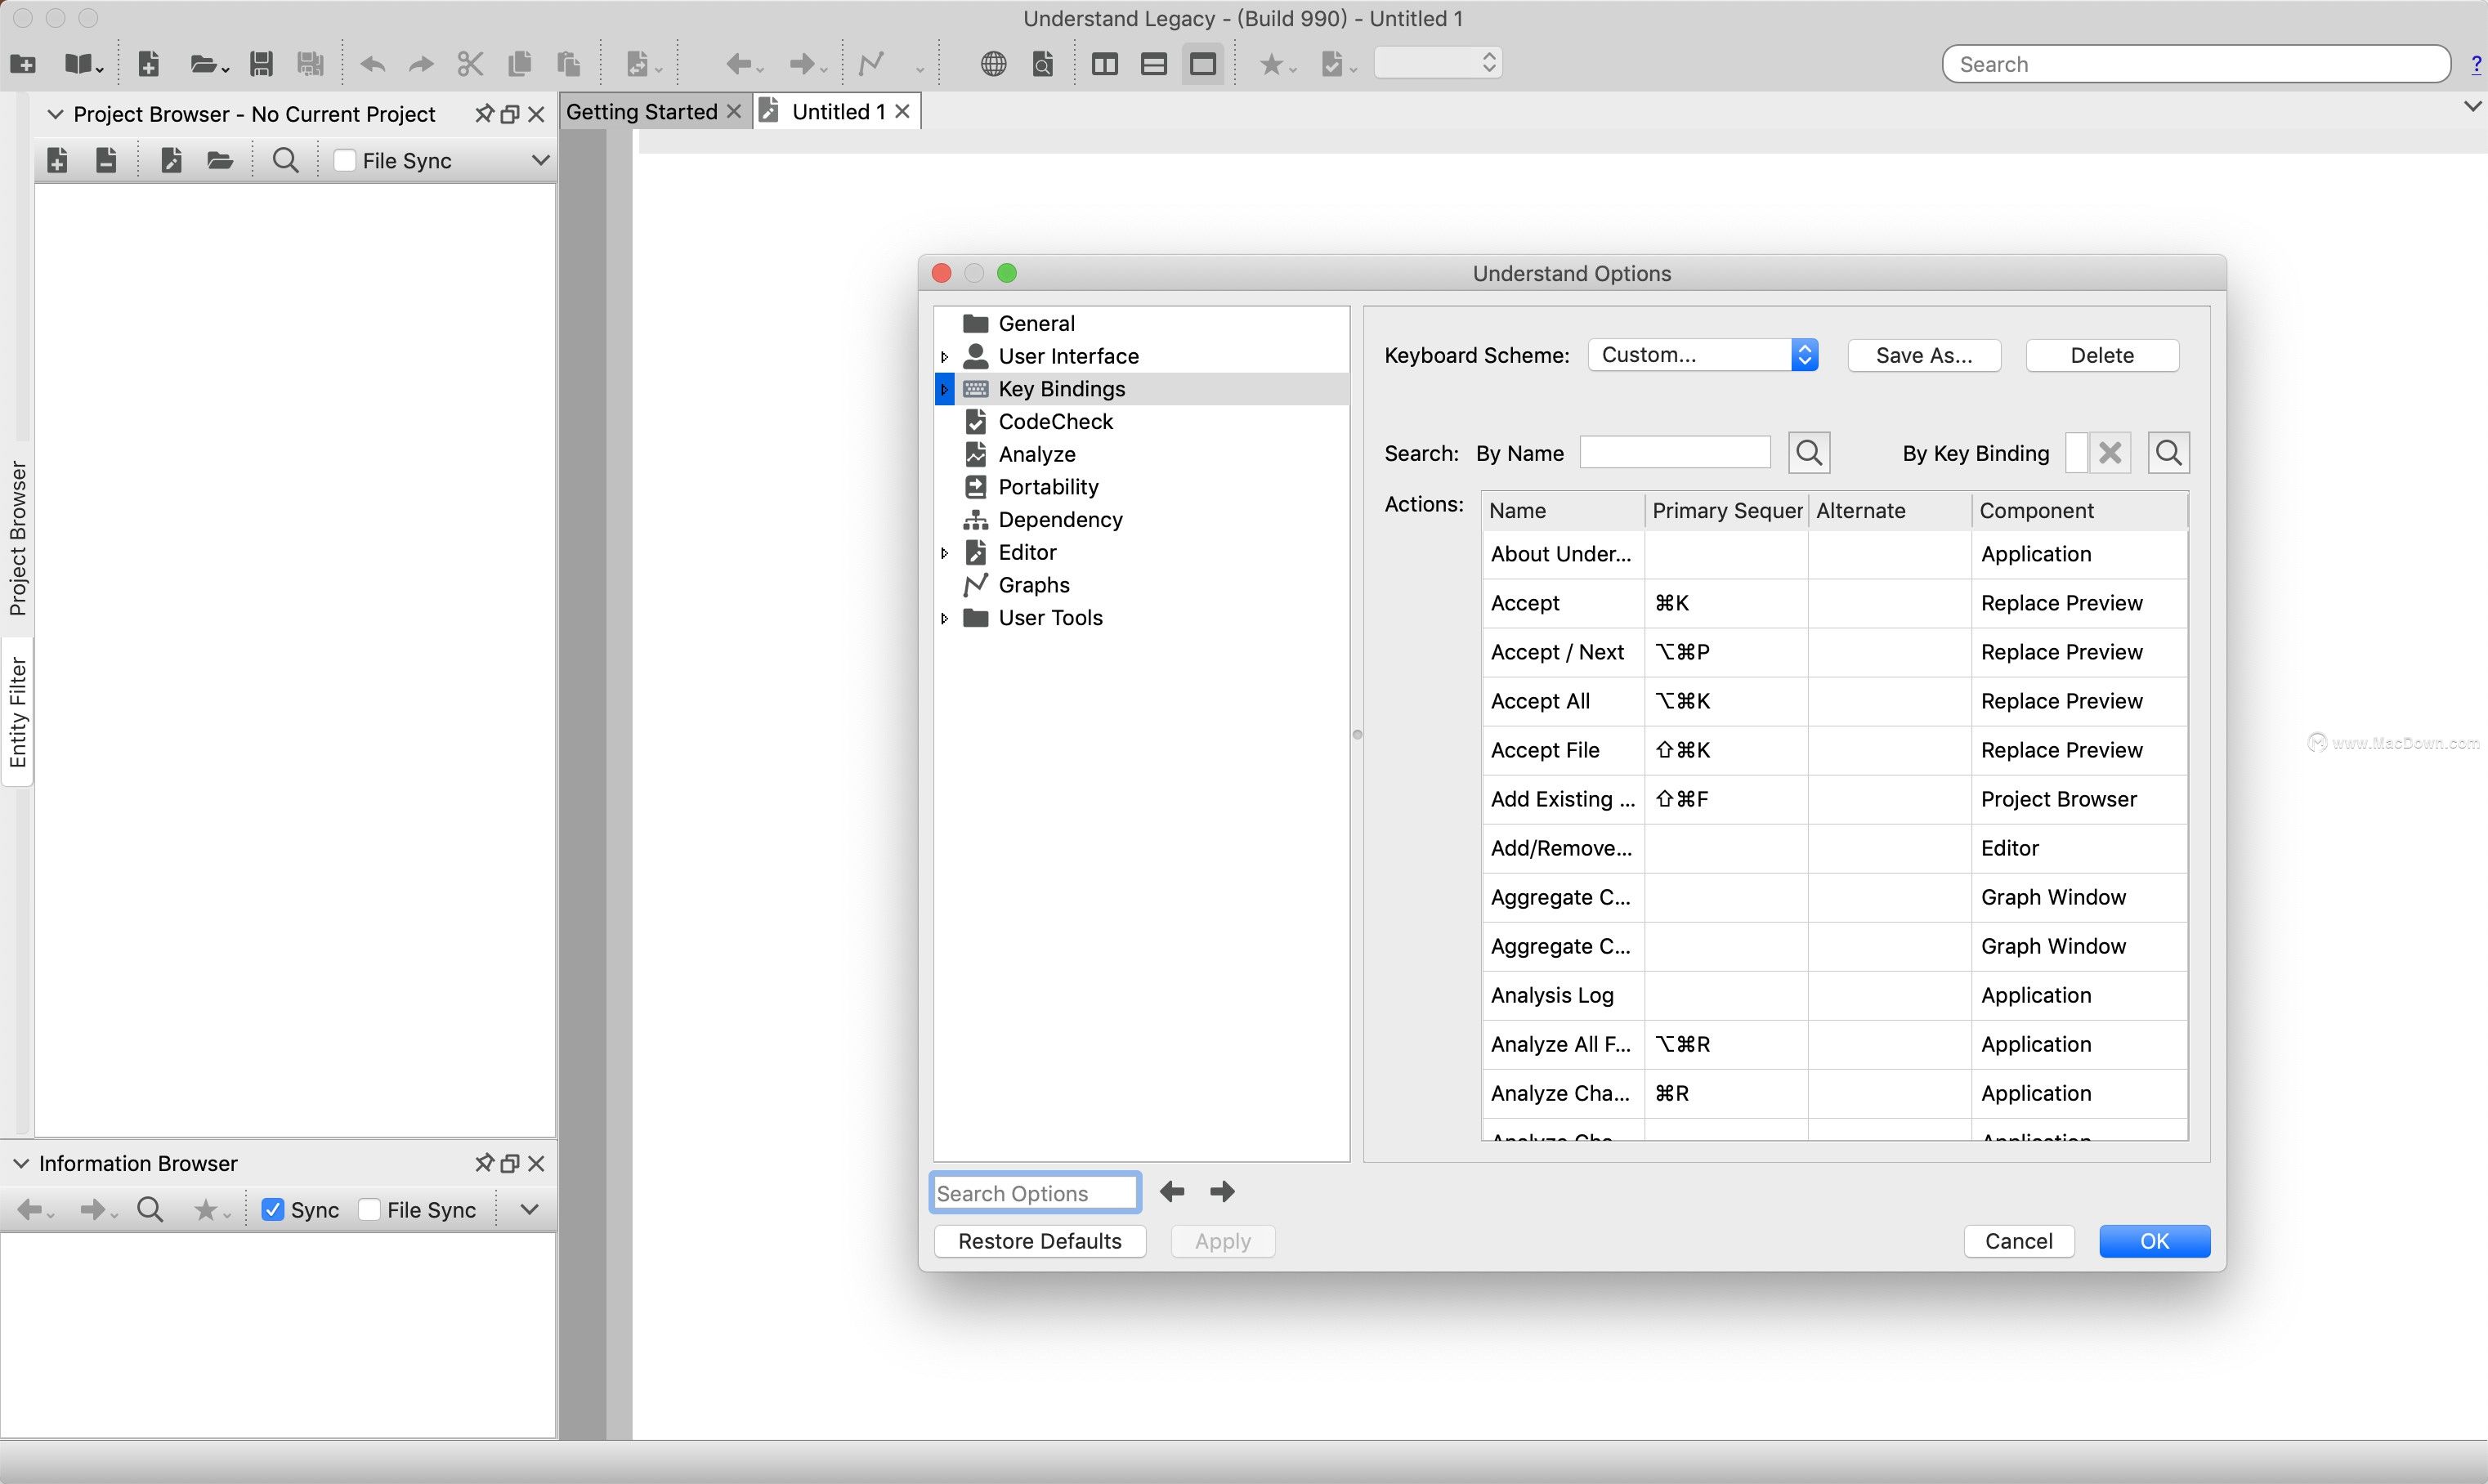Click the Cut scissors icon
Screen dimensions: 2488x1484
[470, 65]
